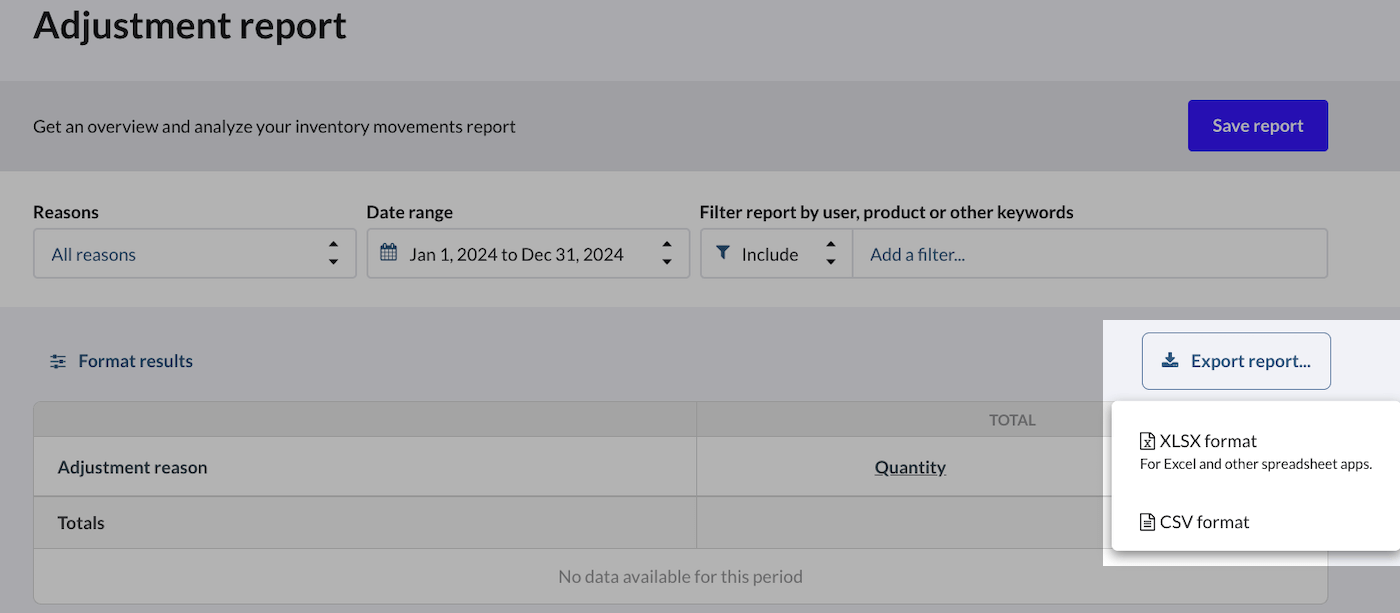Viewport: 1400px width, 613px height.
Task: Expand the Date range selector arrows
Action: 667,254
